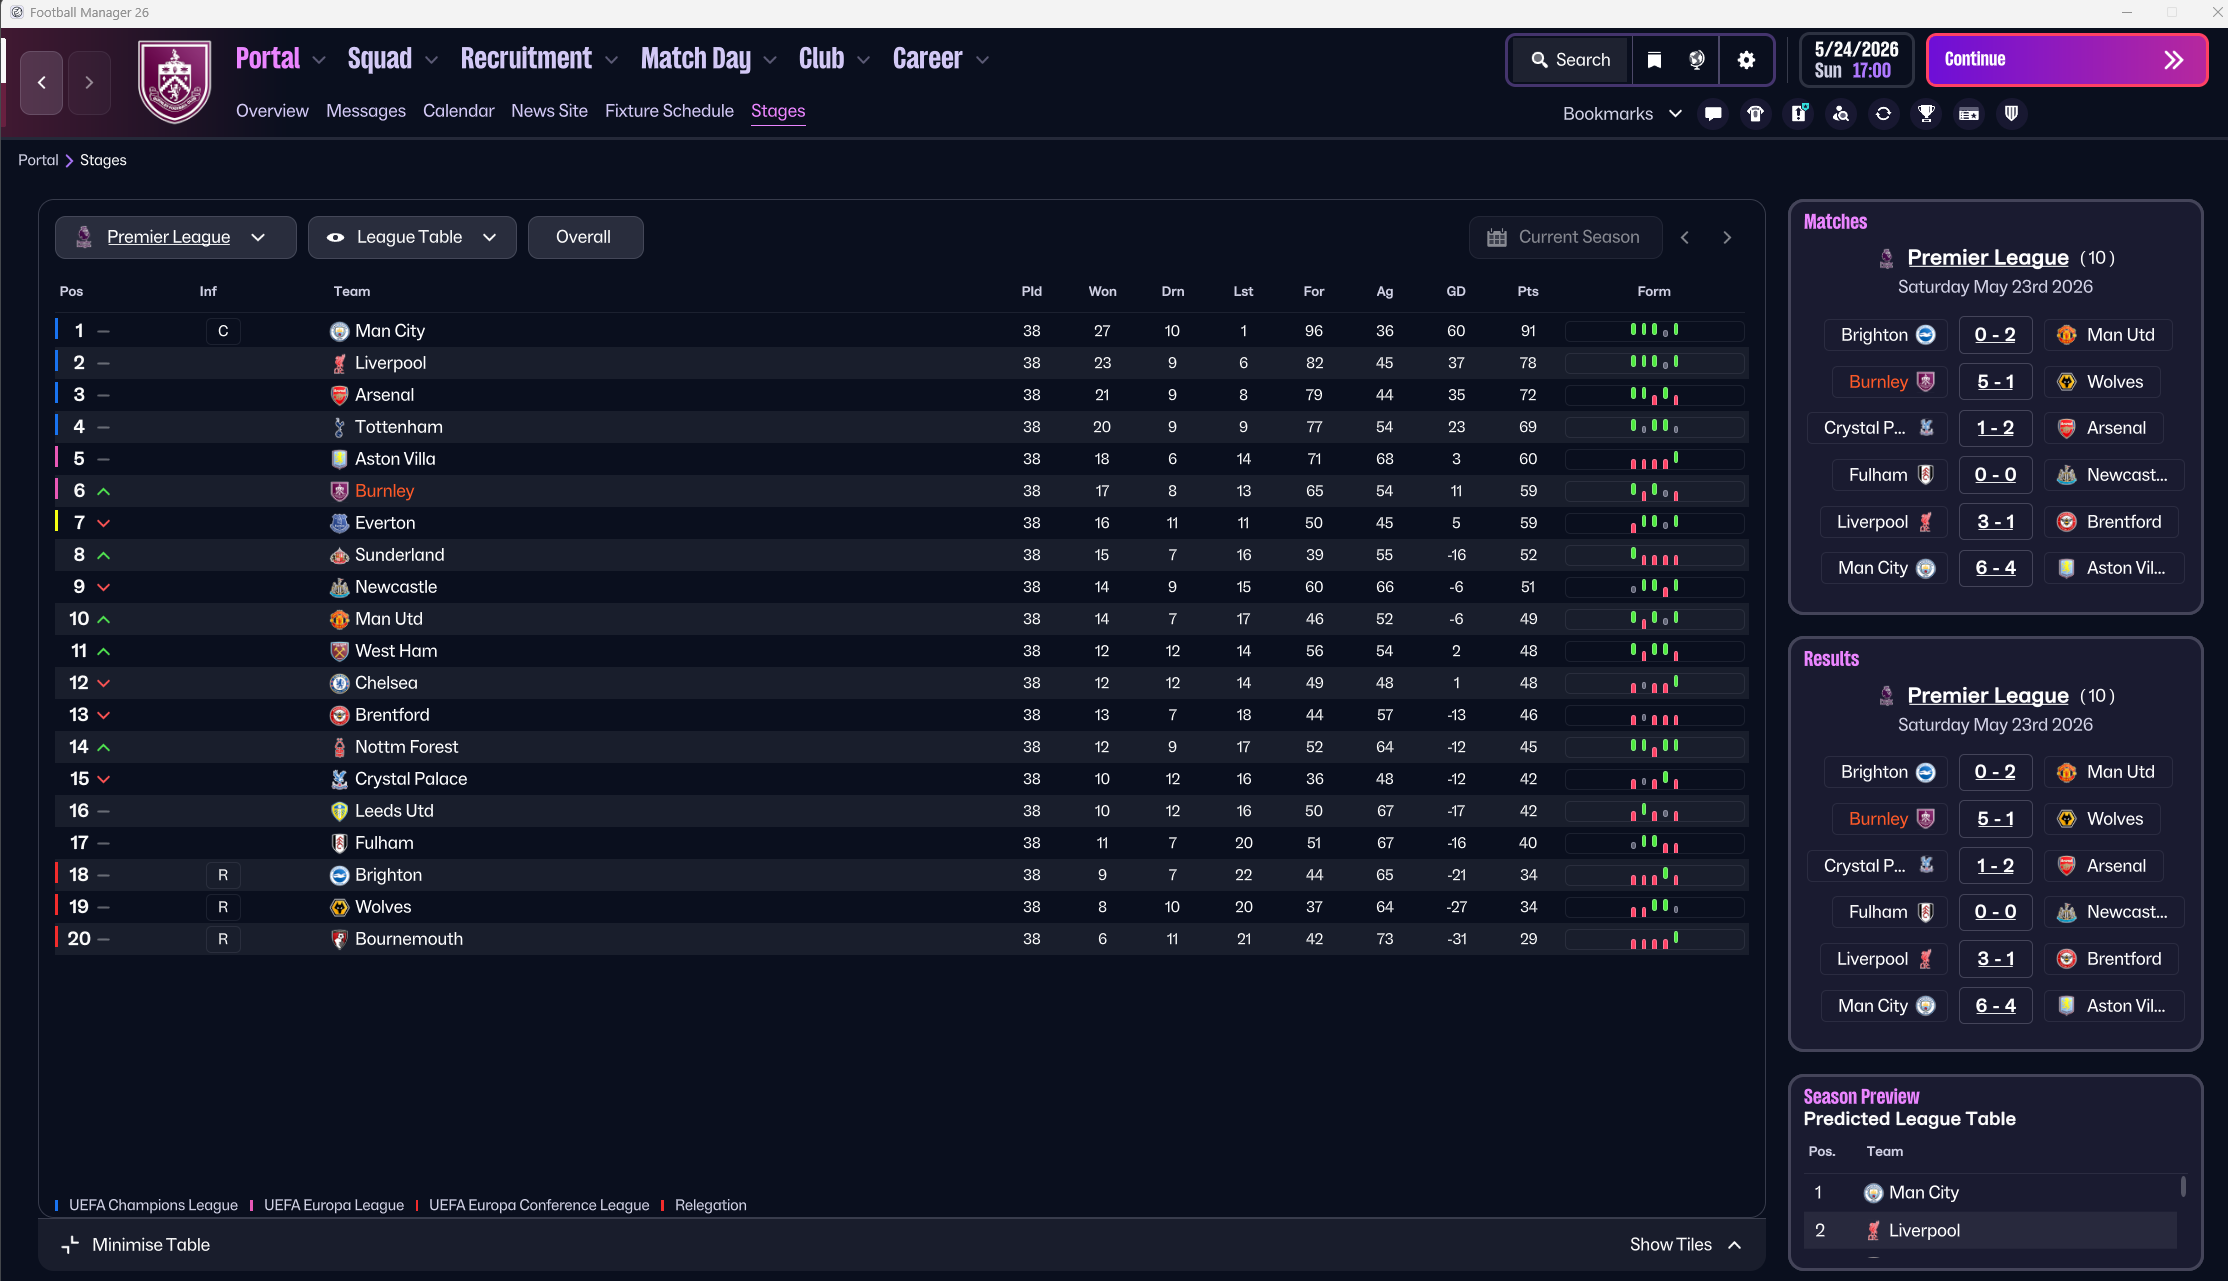Click the shirt squad bookmark icon
The width and height of the screenshot is (2228, 1281).
tap(1755, 114)
